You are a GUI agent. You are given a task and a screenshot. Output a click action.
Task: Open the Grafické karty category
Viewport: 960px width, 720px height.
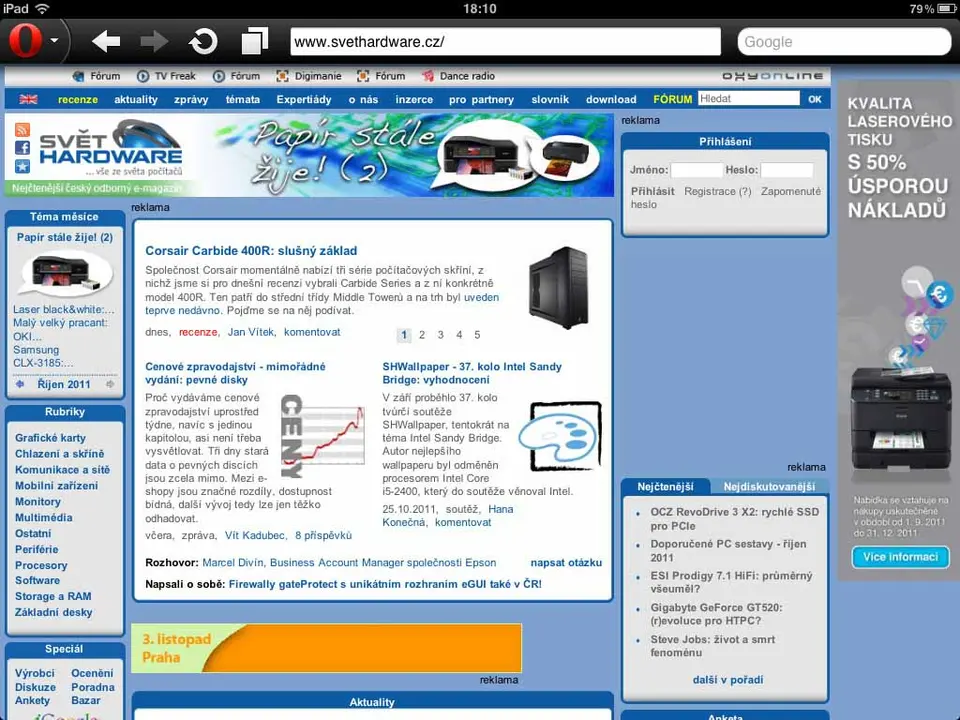tap(50, 438)
